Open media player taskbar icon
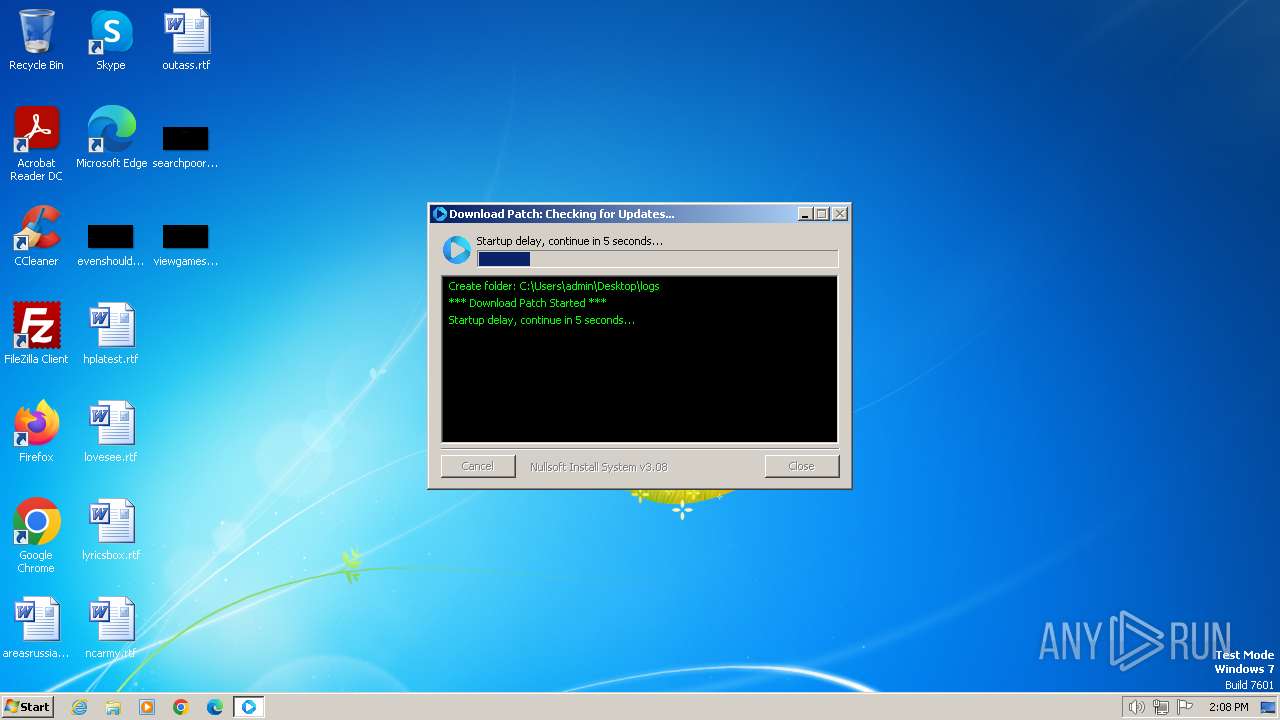This screenshot has height=720, width=1280. [x=147, y=707]
